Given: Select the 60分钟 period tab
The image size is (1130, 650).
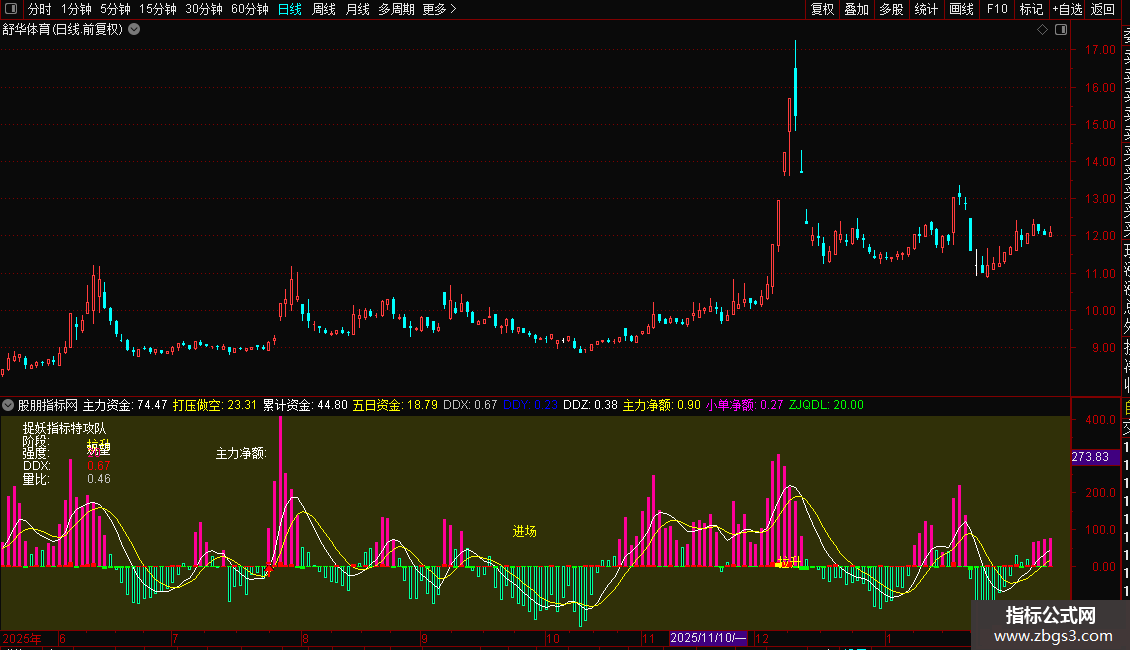Looking at the screenshot, I should coord(249,9).
